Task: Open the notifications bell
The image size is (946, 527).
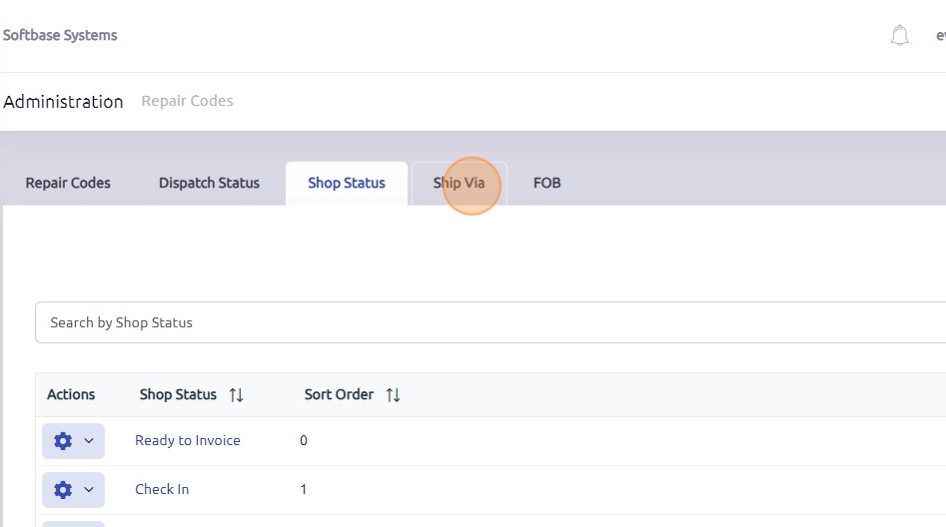Action: pyautogui.click(x=900, y=36)
